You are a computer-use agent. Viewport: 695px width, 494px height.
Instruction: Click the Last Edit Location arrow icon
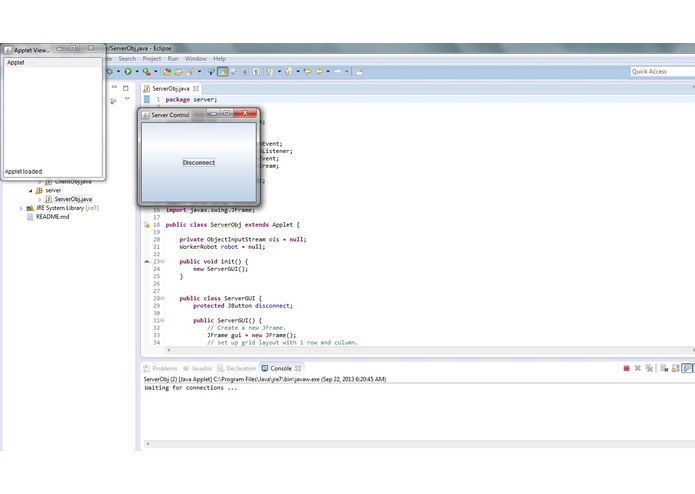click(307, 71)
